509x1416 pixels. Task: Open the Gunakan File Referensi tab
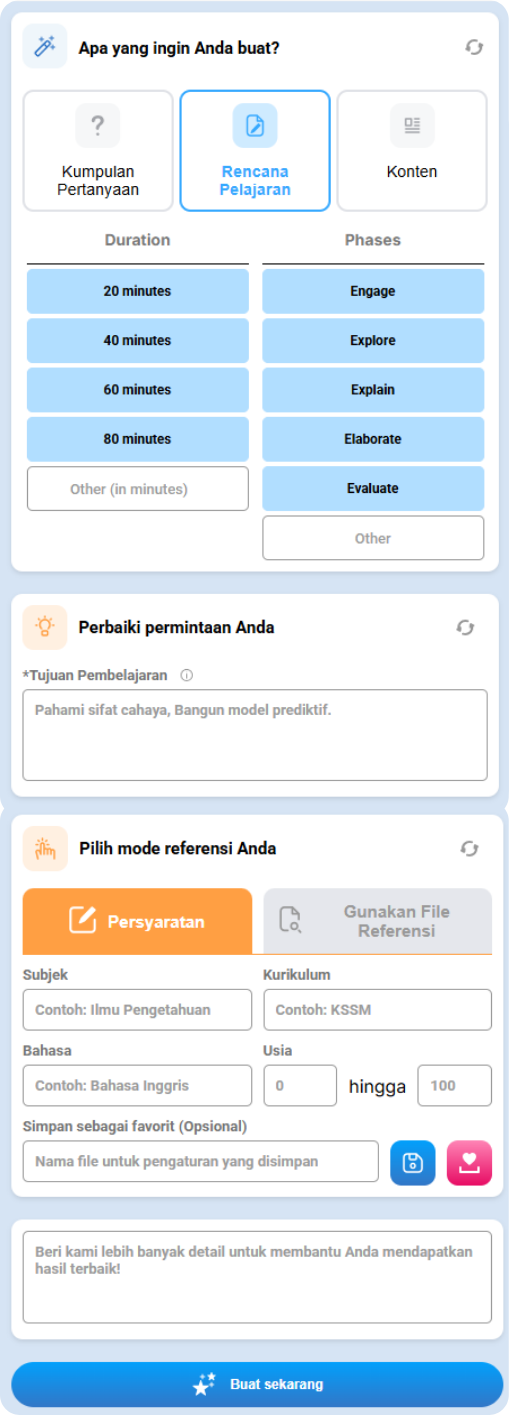[378, 921]
